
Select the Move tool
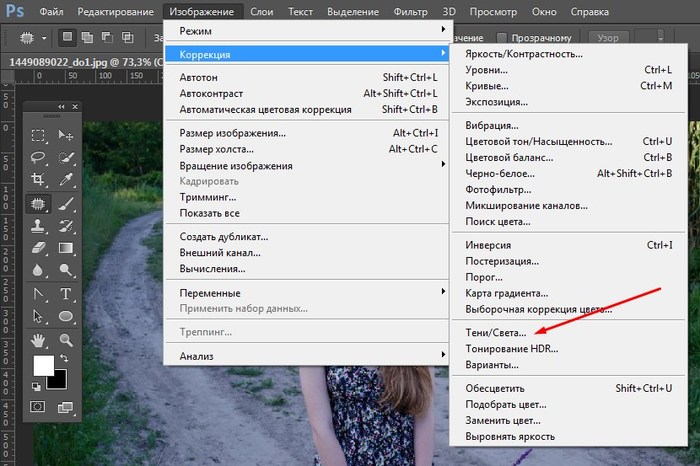66,135
